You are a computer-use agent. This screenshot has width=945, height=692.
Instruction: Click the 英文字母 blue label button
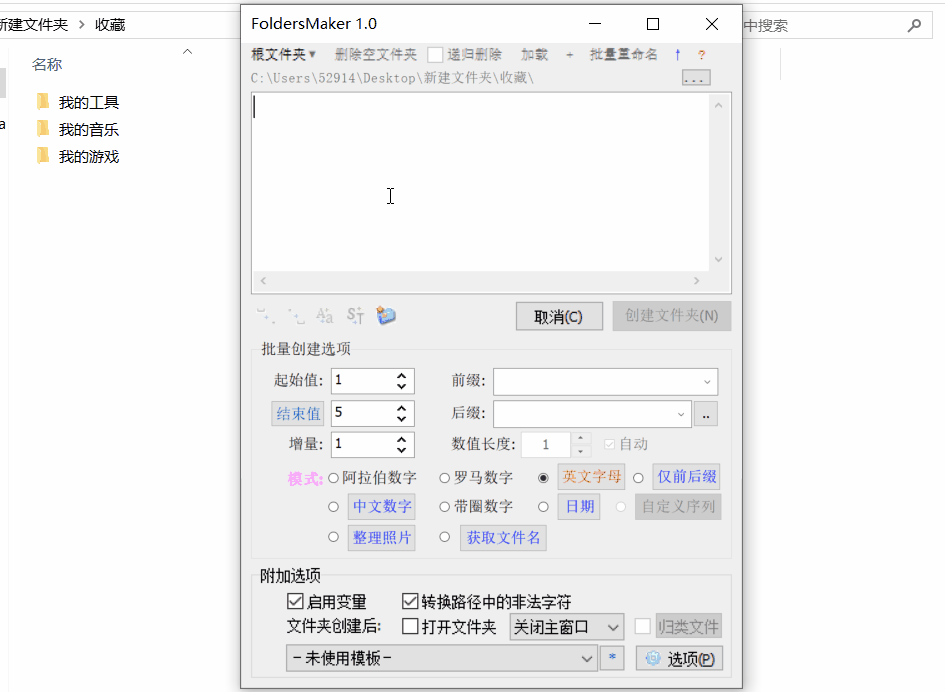click(x=591, y=477)
